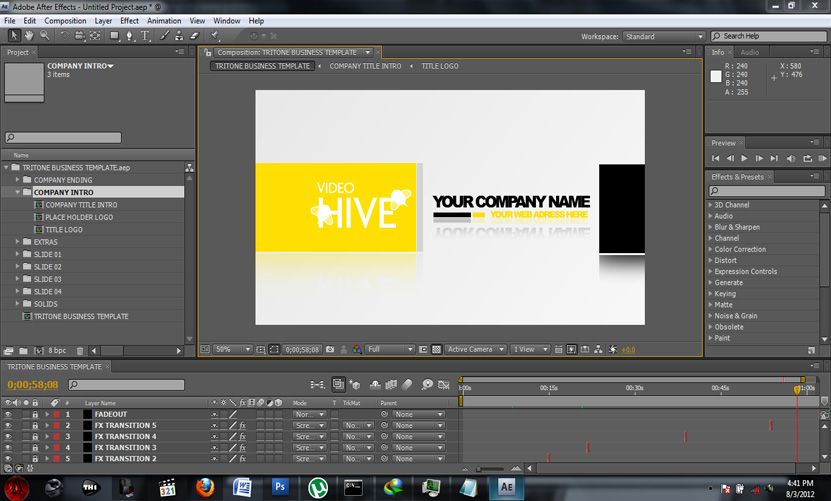Open the Composition menu

[65, 21]
